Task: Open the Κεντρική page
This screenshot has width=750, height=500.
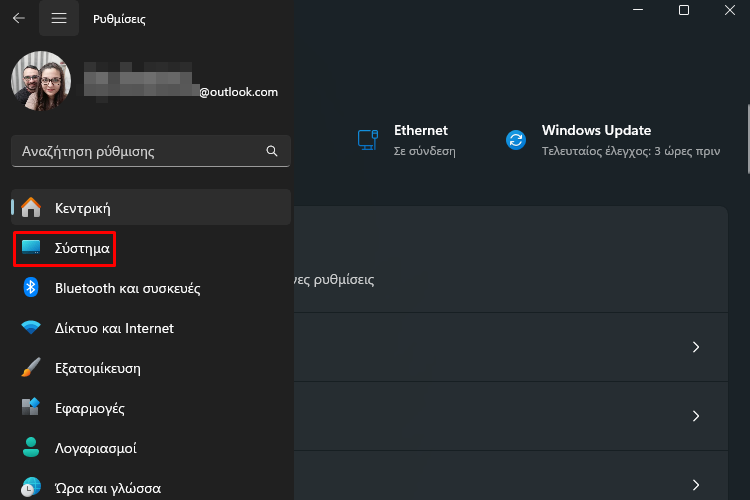Action: [151, 207]
